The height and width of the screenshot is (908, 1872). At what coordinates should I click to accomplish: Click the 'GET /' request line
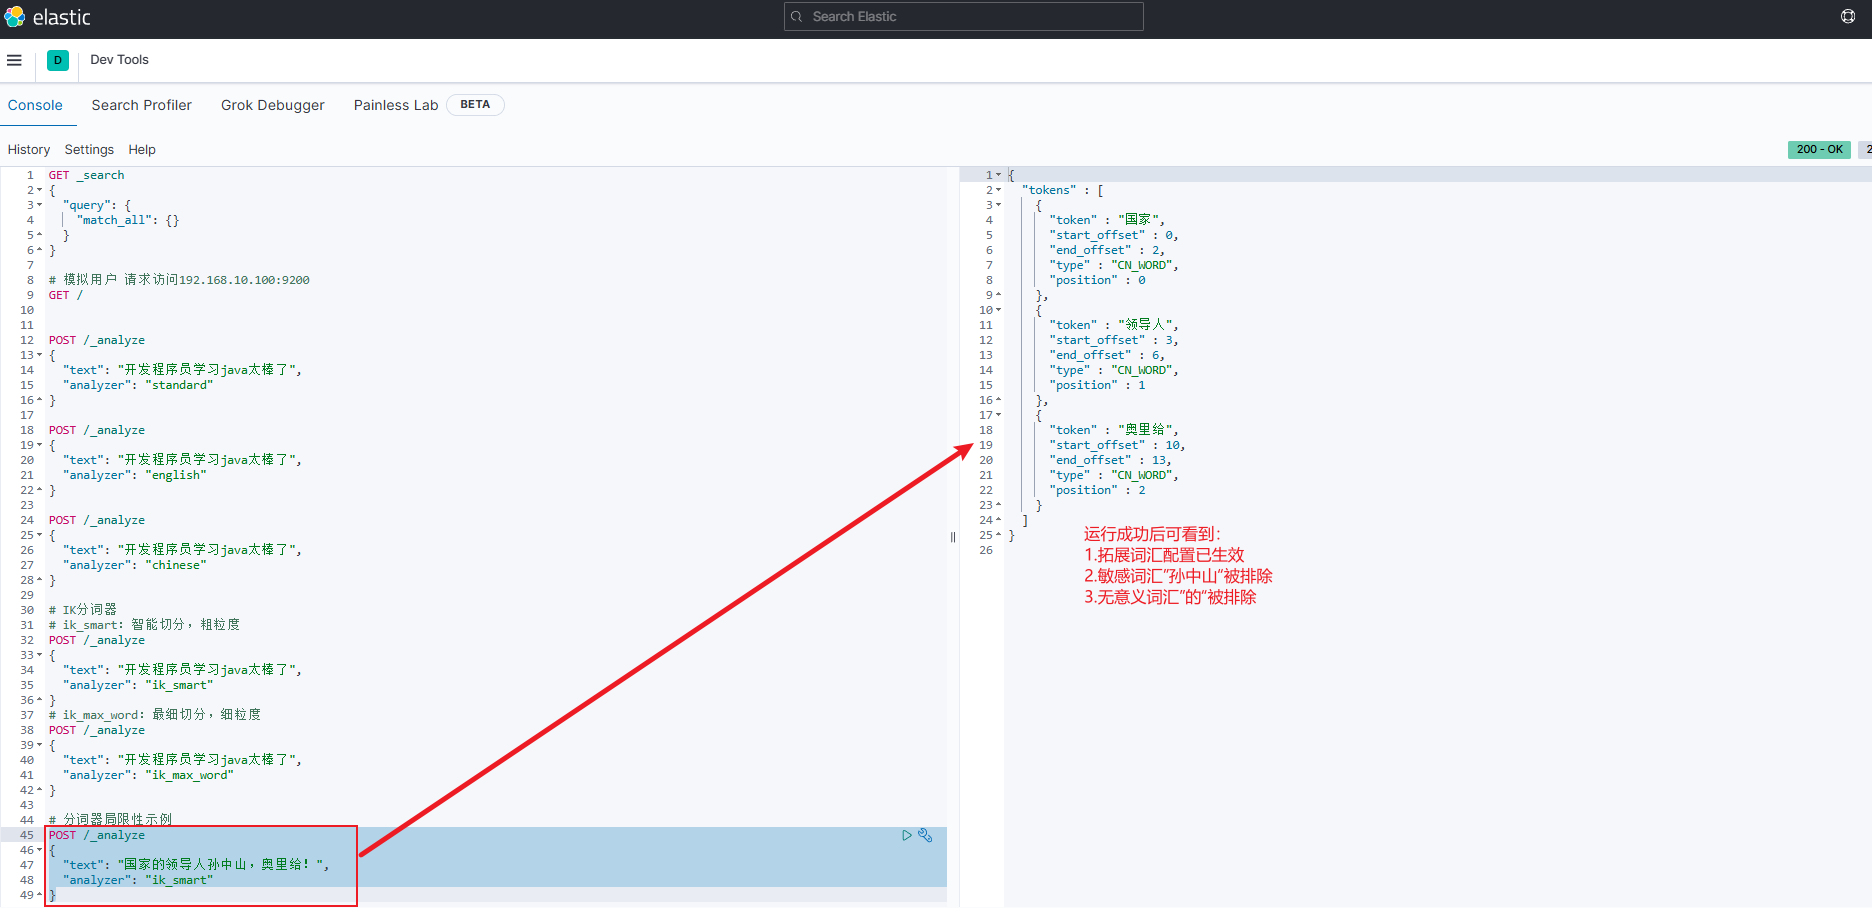click(66, 295)
